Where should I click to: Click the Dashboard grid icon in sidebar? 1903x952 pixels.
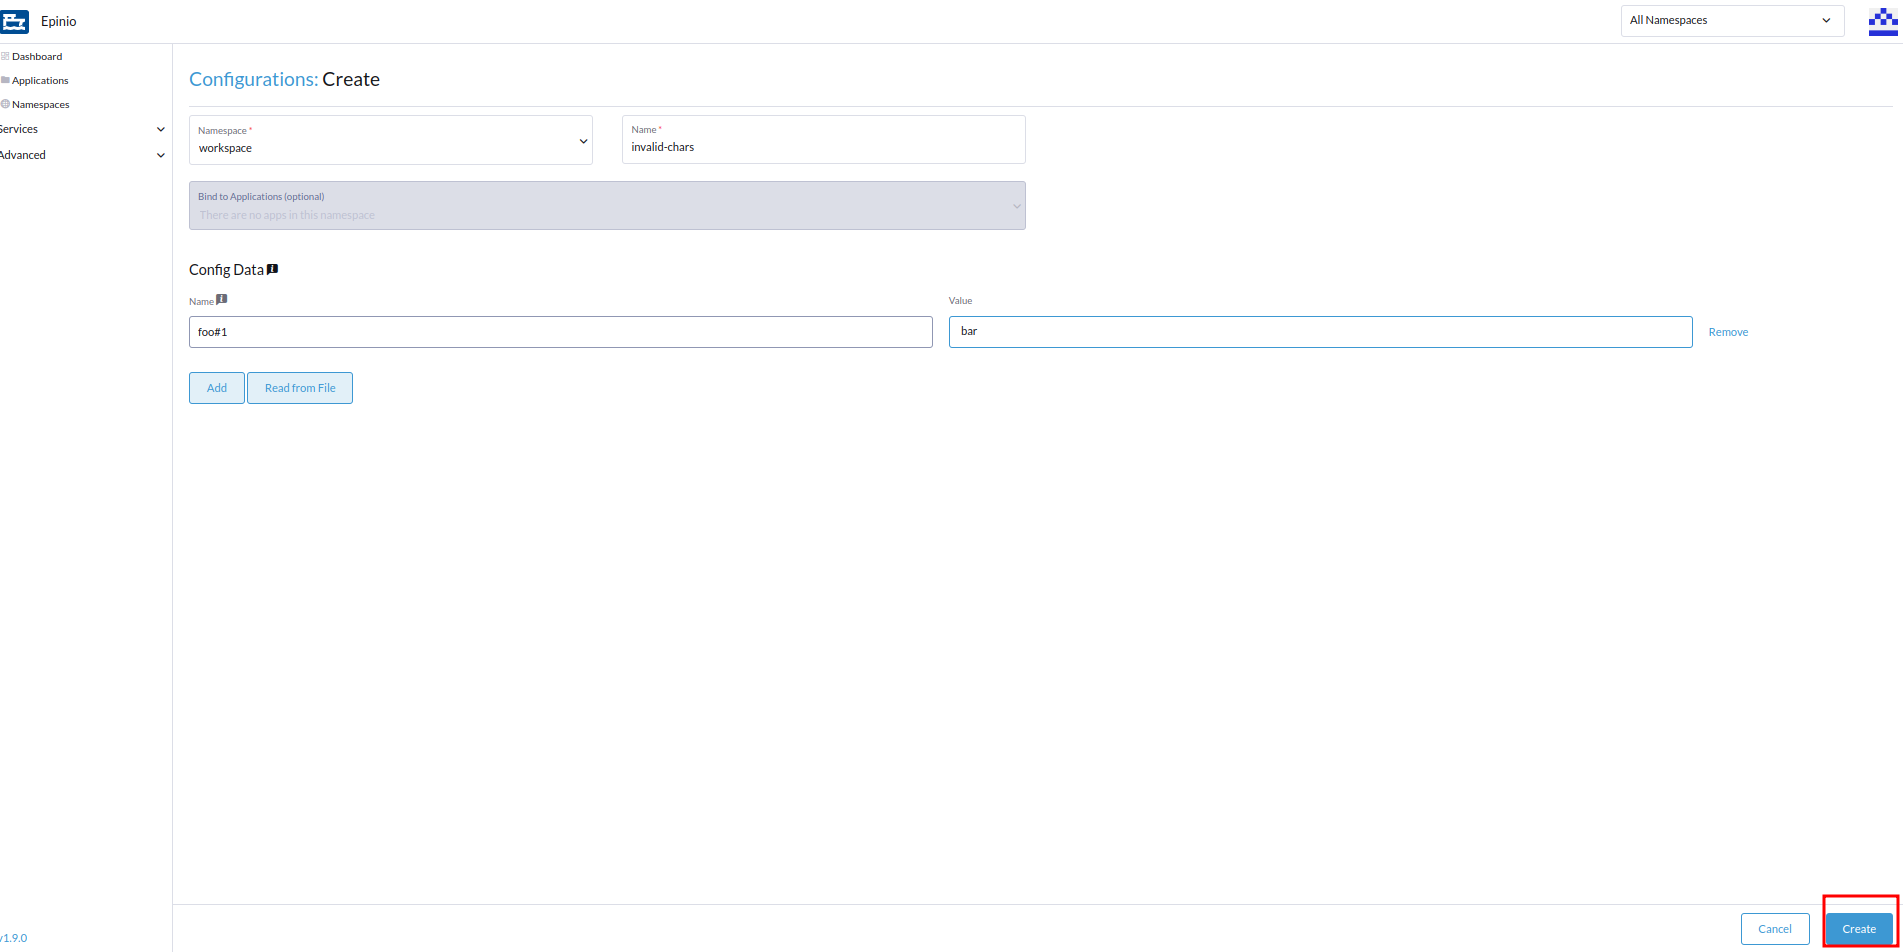pos(5,56)
